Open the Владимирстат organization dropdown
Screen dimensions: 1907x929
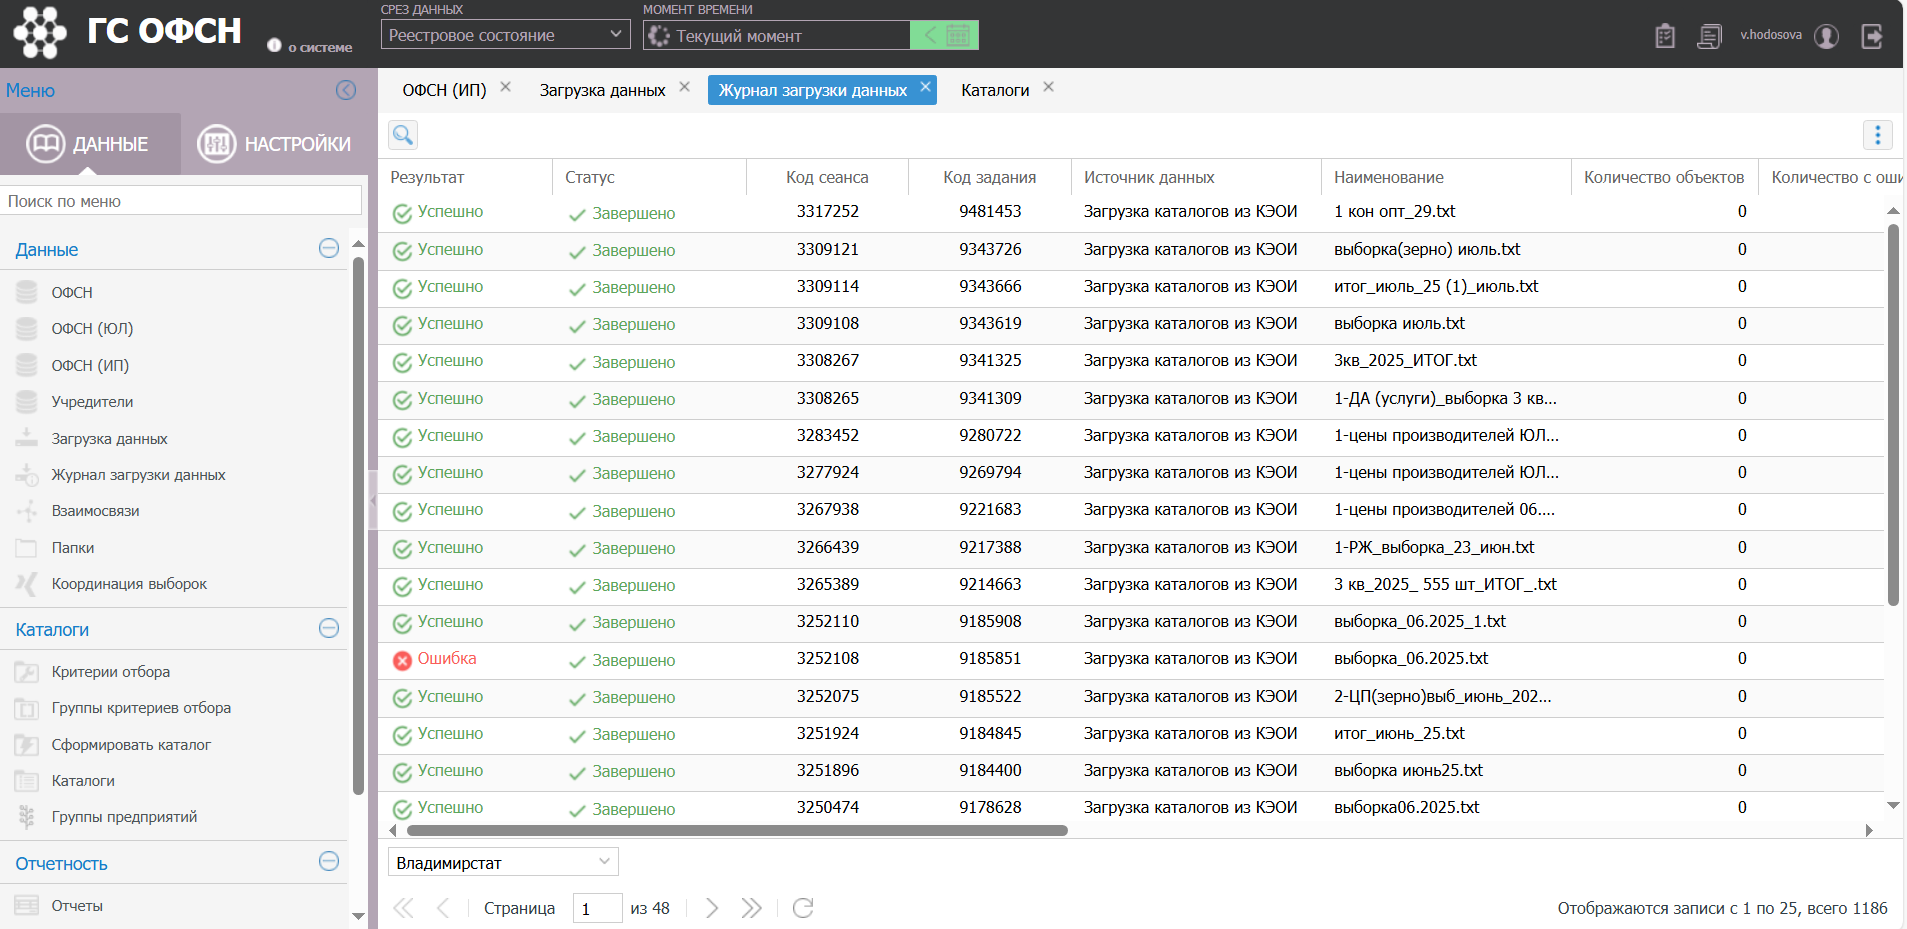[x=503, y=862]
